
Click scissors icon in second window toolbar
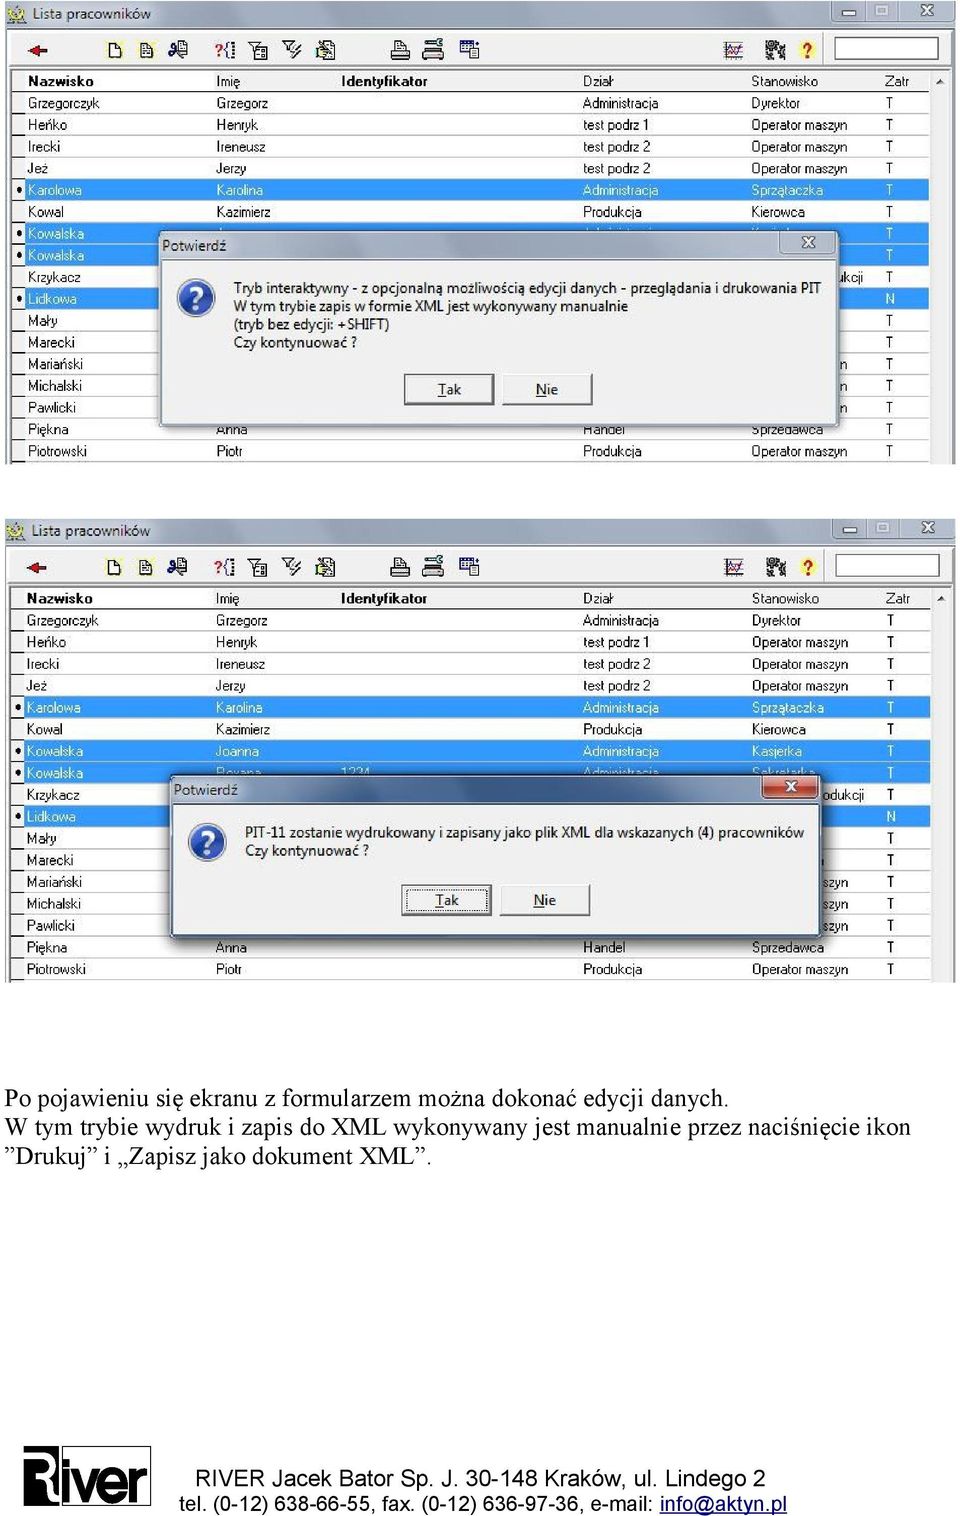click(177, 566)
